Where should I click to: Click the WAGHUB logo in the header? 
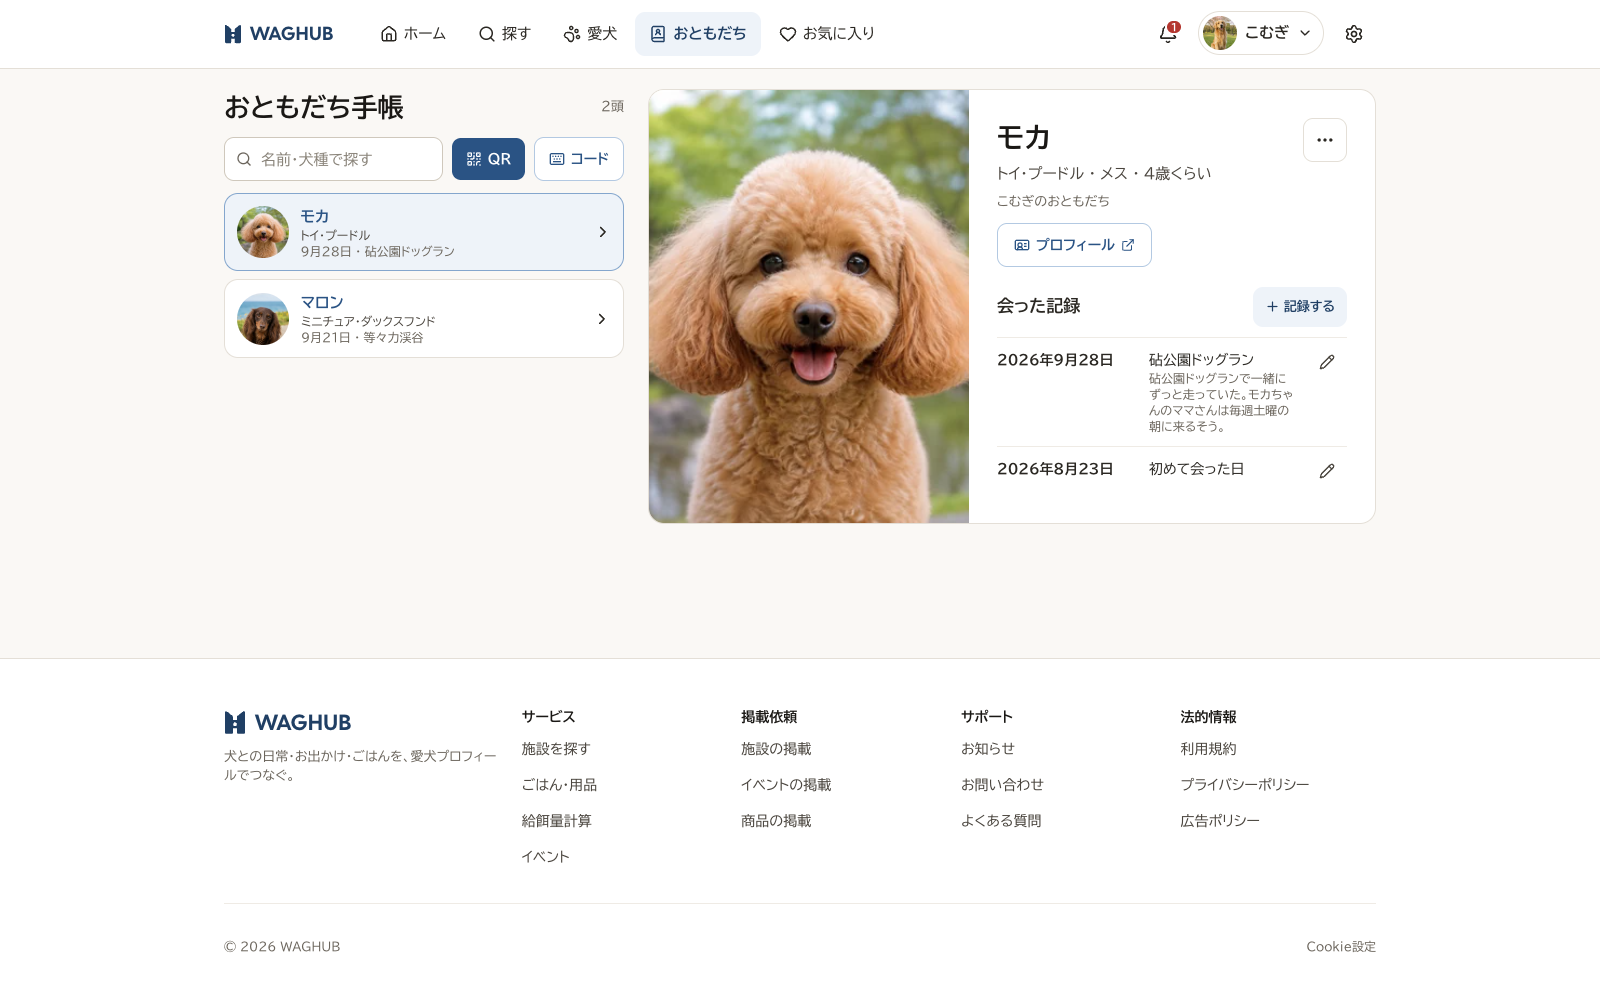pyautogui.click(x=279, y=34)
